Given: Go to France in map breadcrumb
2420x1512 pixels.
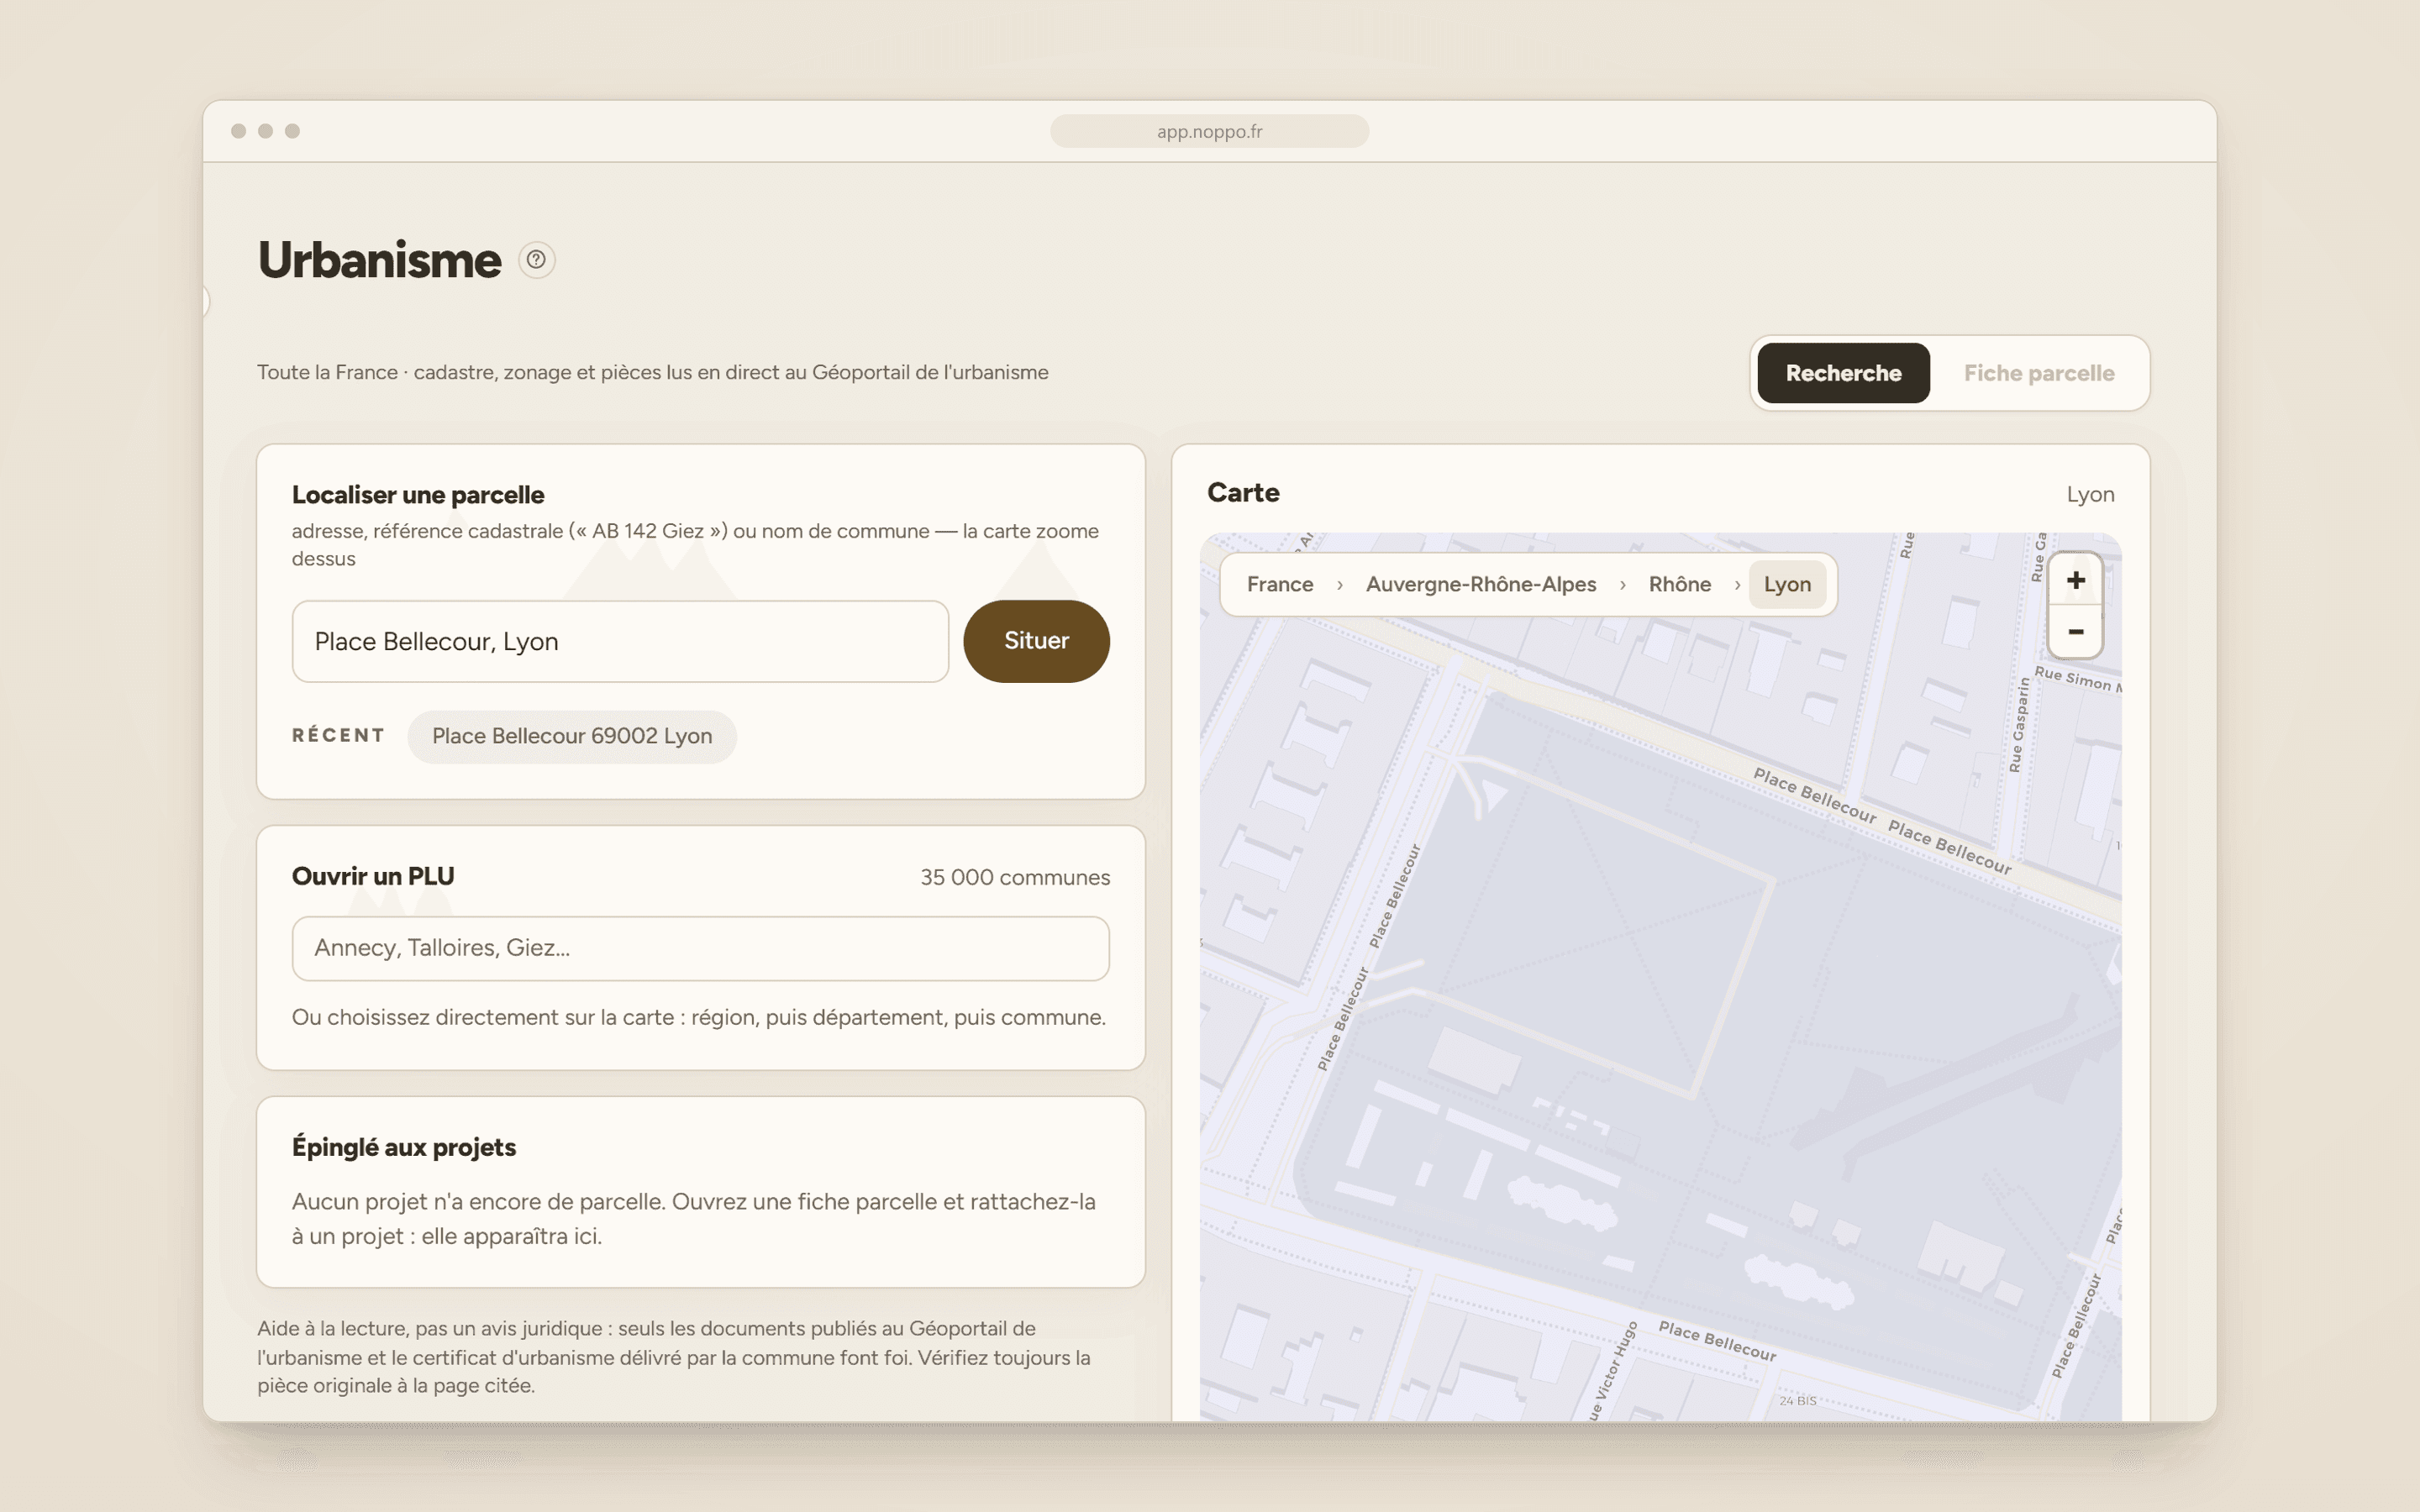Looking at the screenshot, I should pyautogui.click(x=1279, y=584).
